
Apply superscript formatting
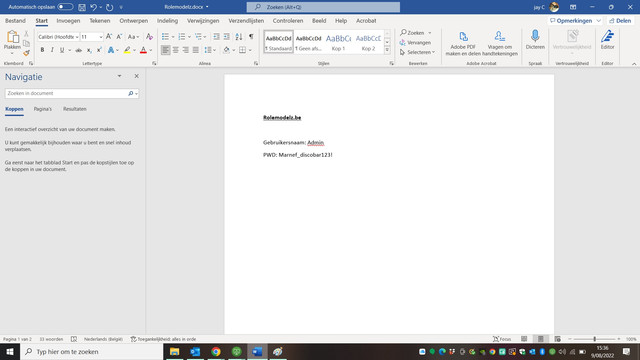point(99,50)
